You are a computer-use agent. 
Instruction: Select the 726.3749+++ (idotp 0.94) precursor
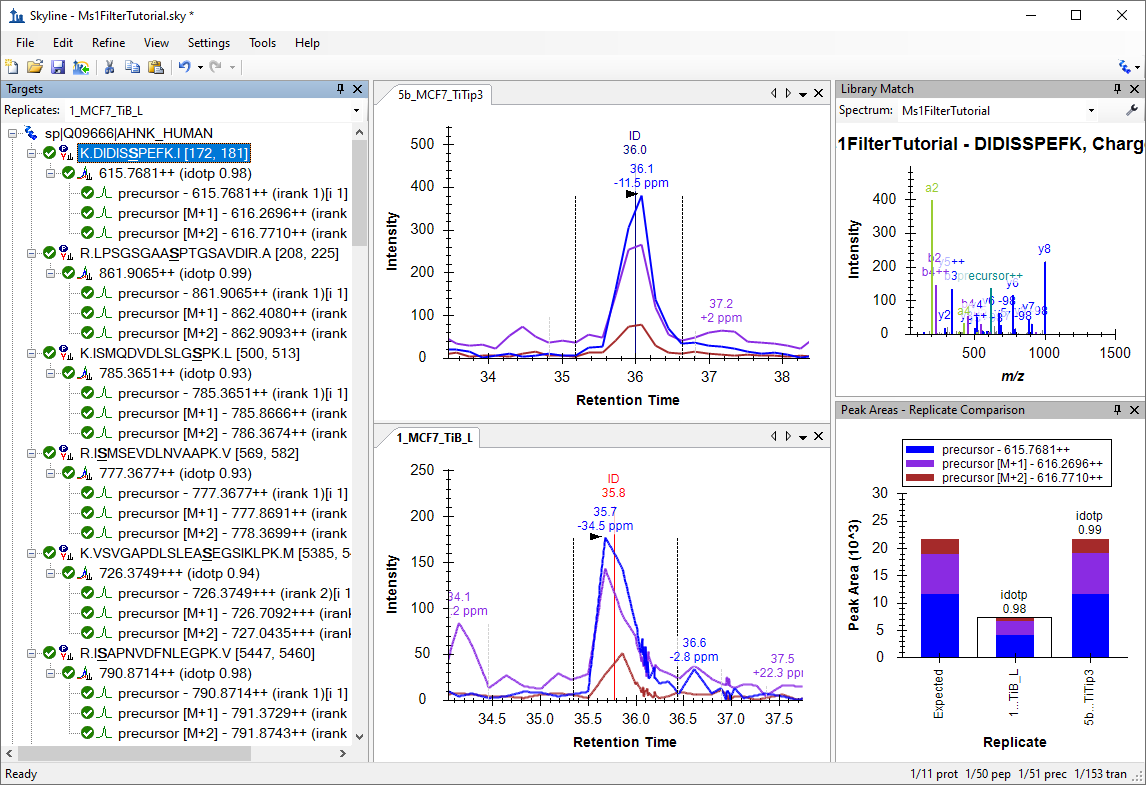click(x=179, y=573)
